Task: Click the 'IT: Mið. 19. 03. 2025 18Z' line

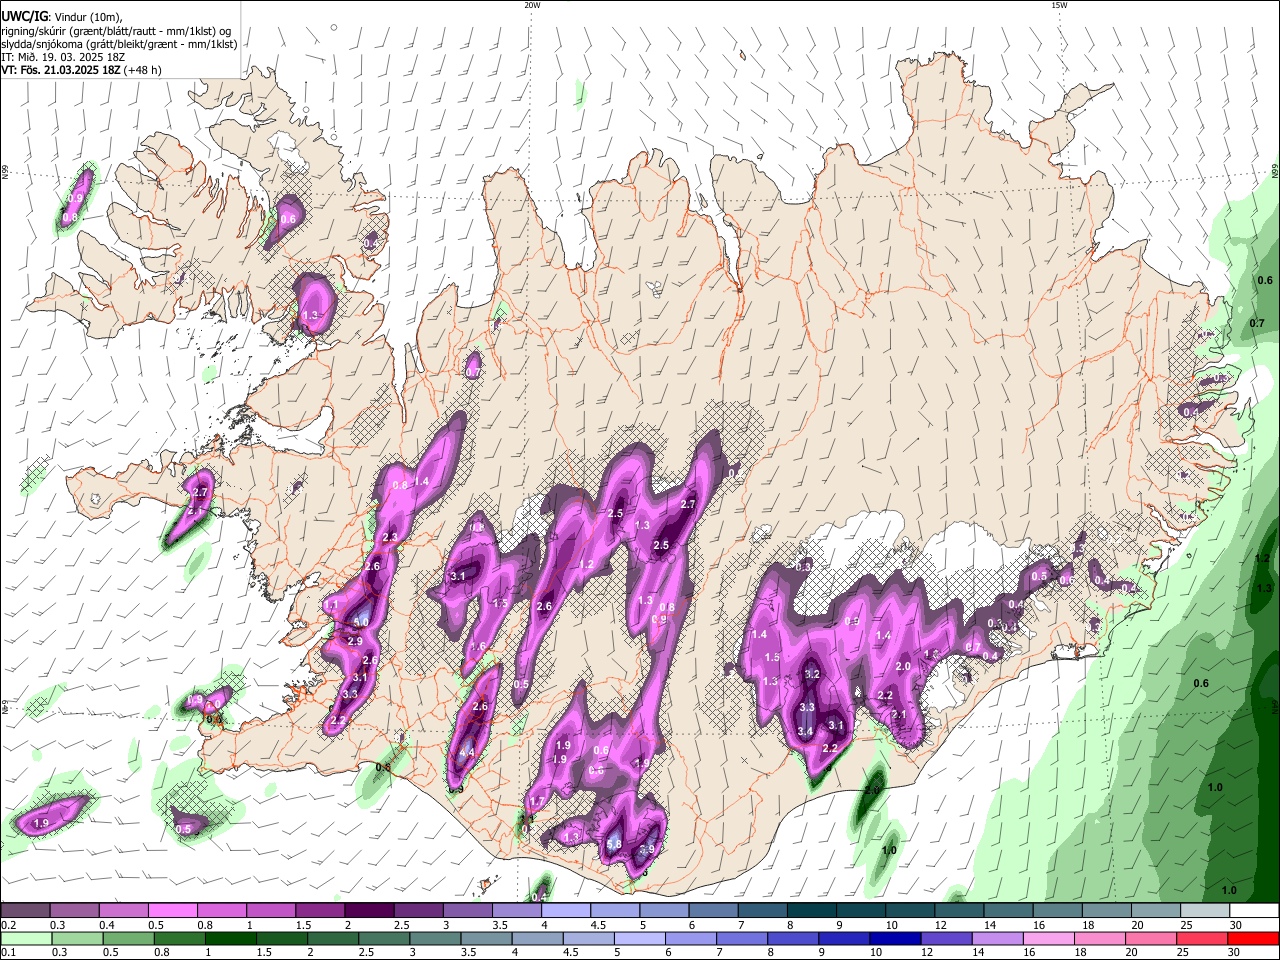Action: point(62,57)
